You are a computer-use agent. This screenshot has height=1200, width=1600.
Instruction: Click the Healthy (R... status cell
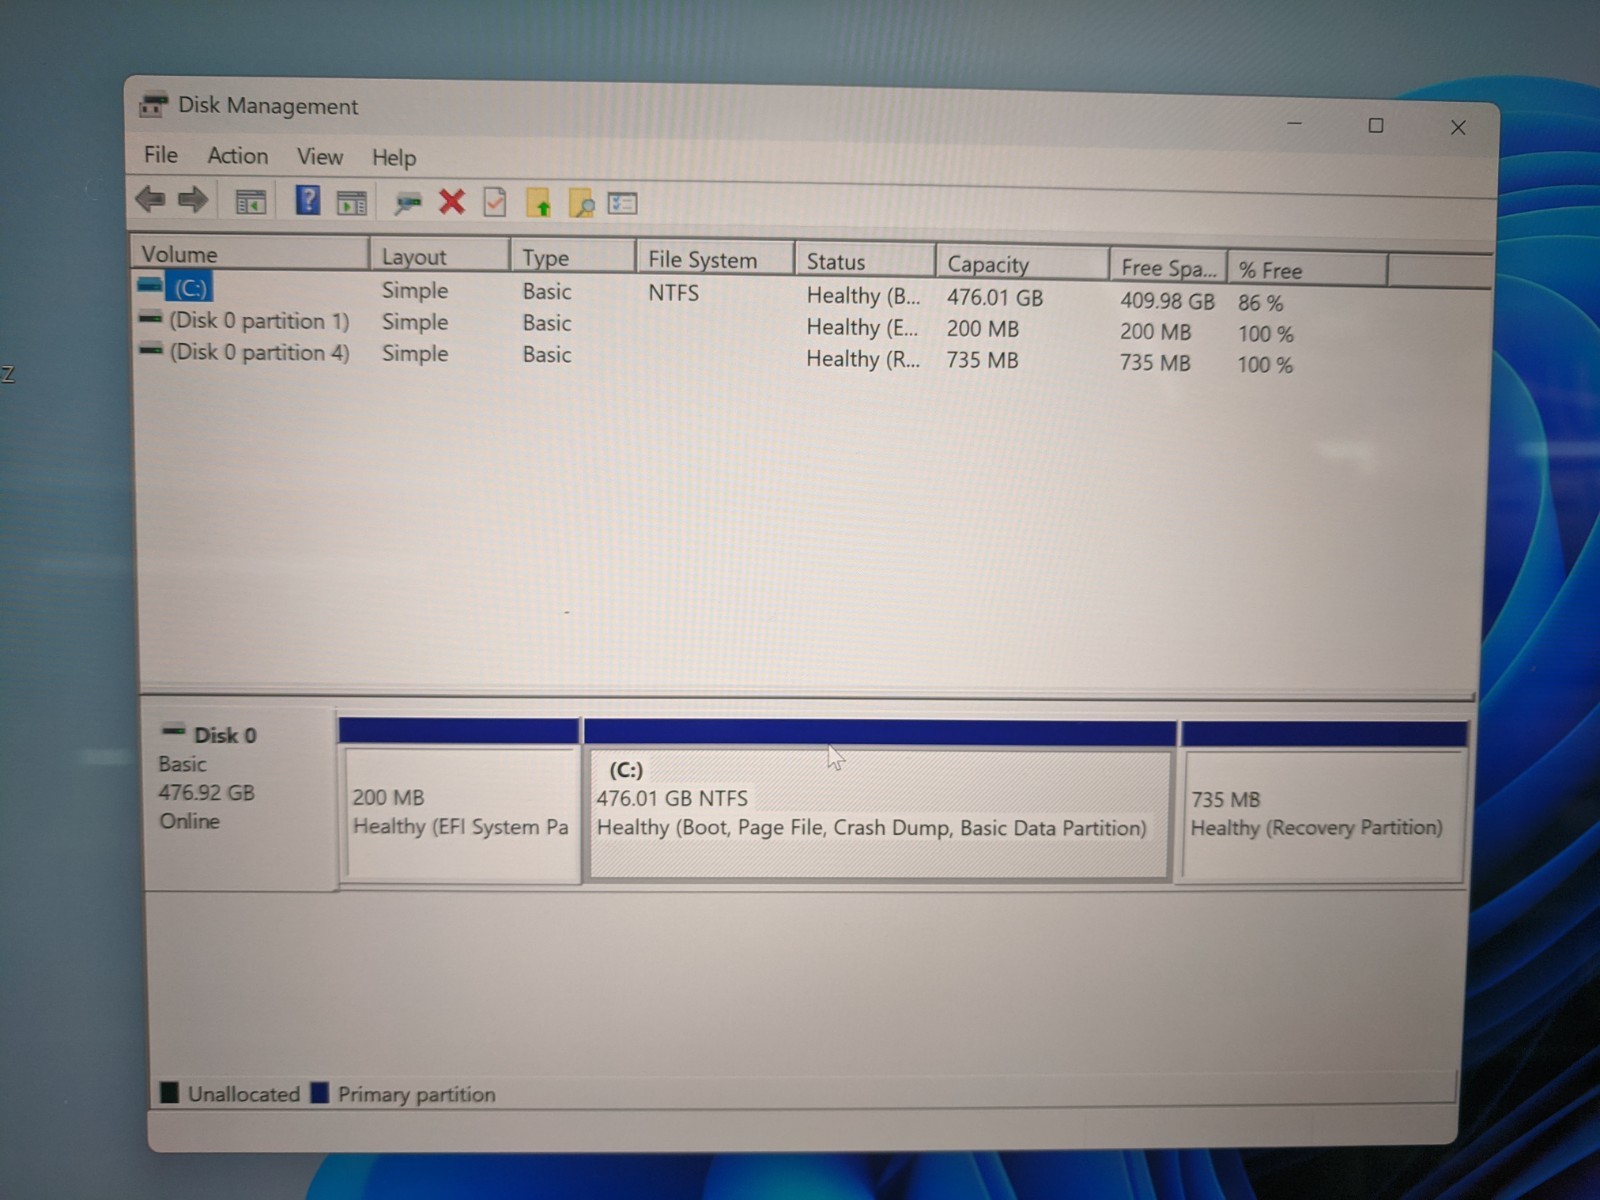(x=863, y=359)
